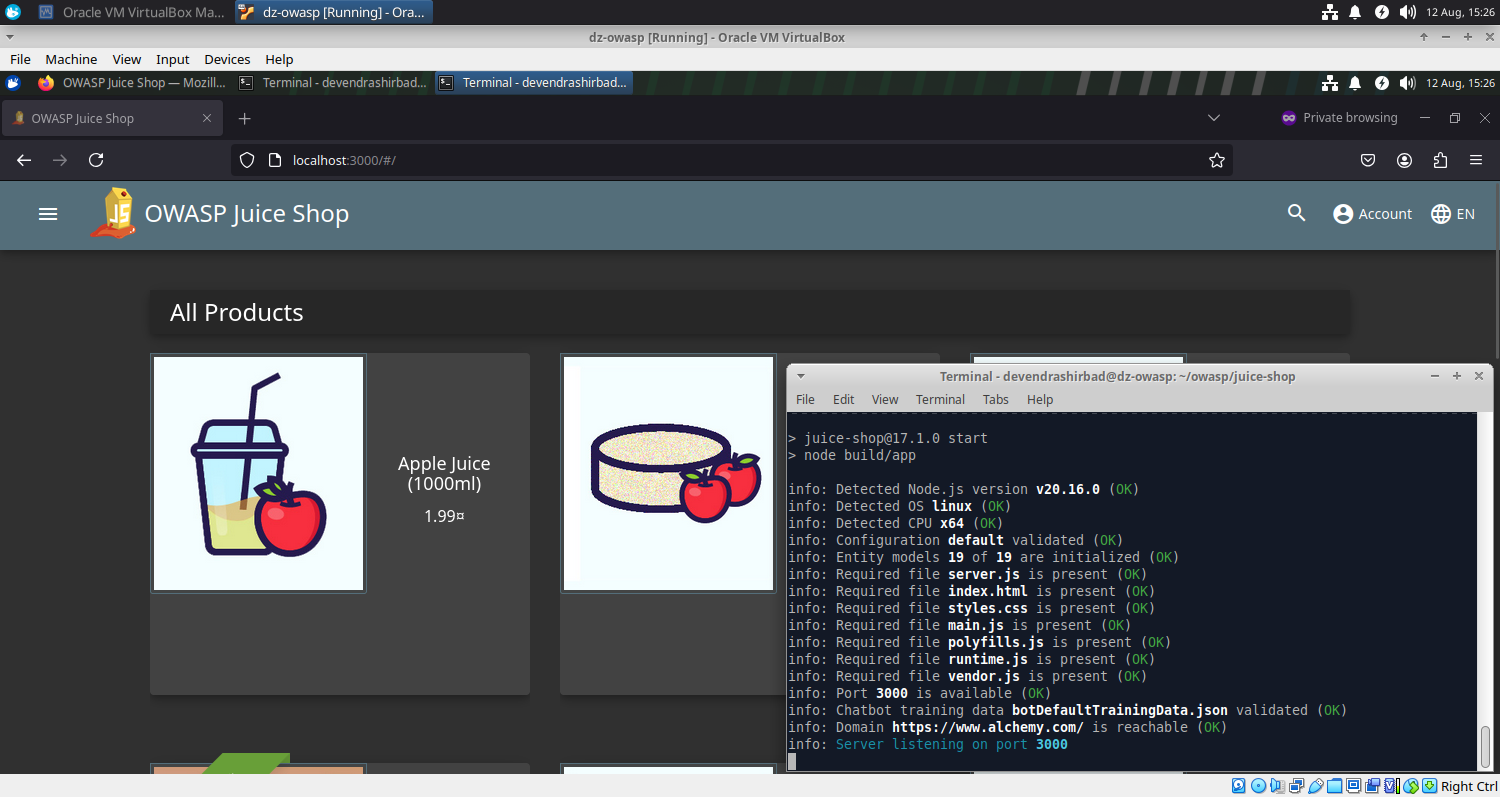The image size is (1500, 797).
Task: Open the terminal window menu arrow in title bar
Action: [x=800, y=376]
